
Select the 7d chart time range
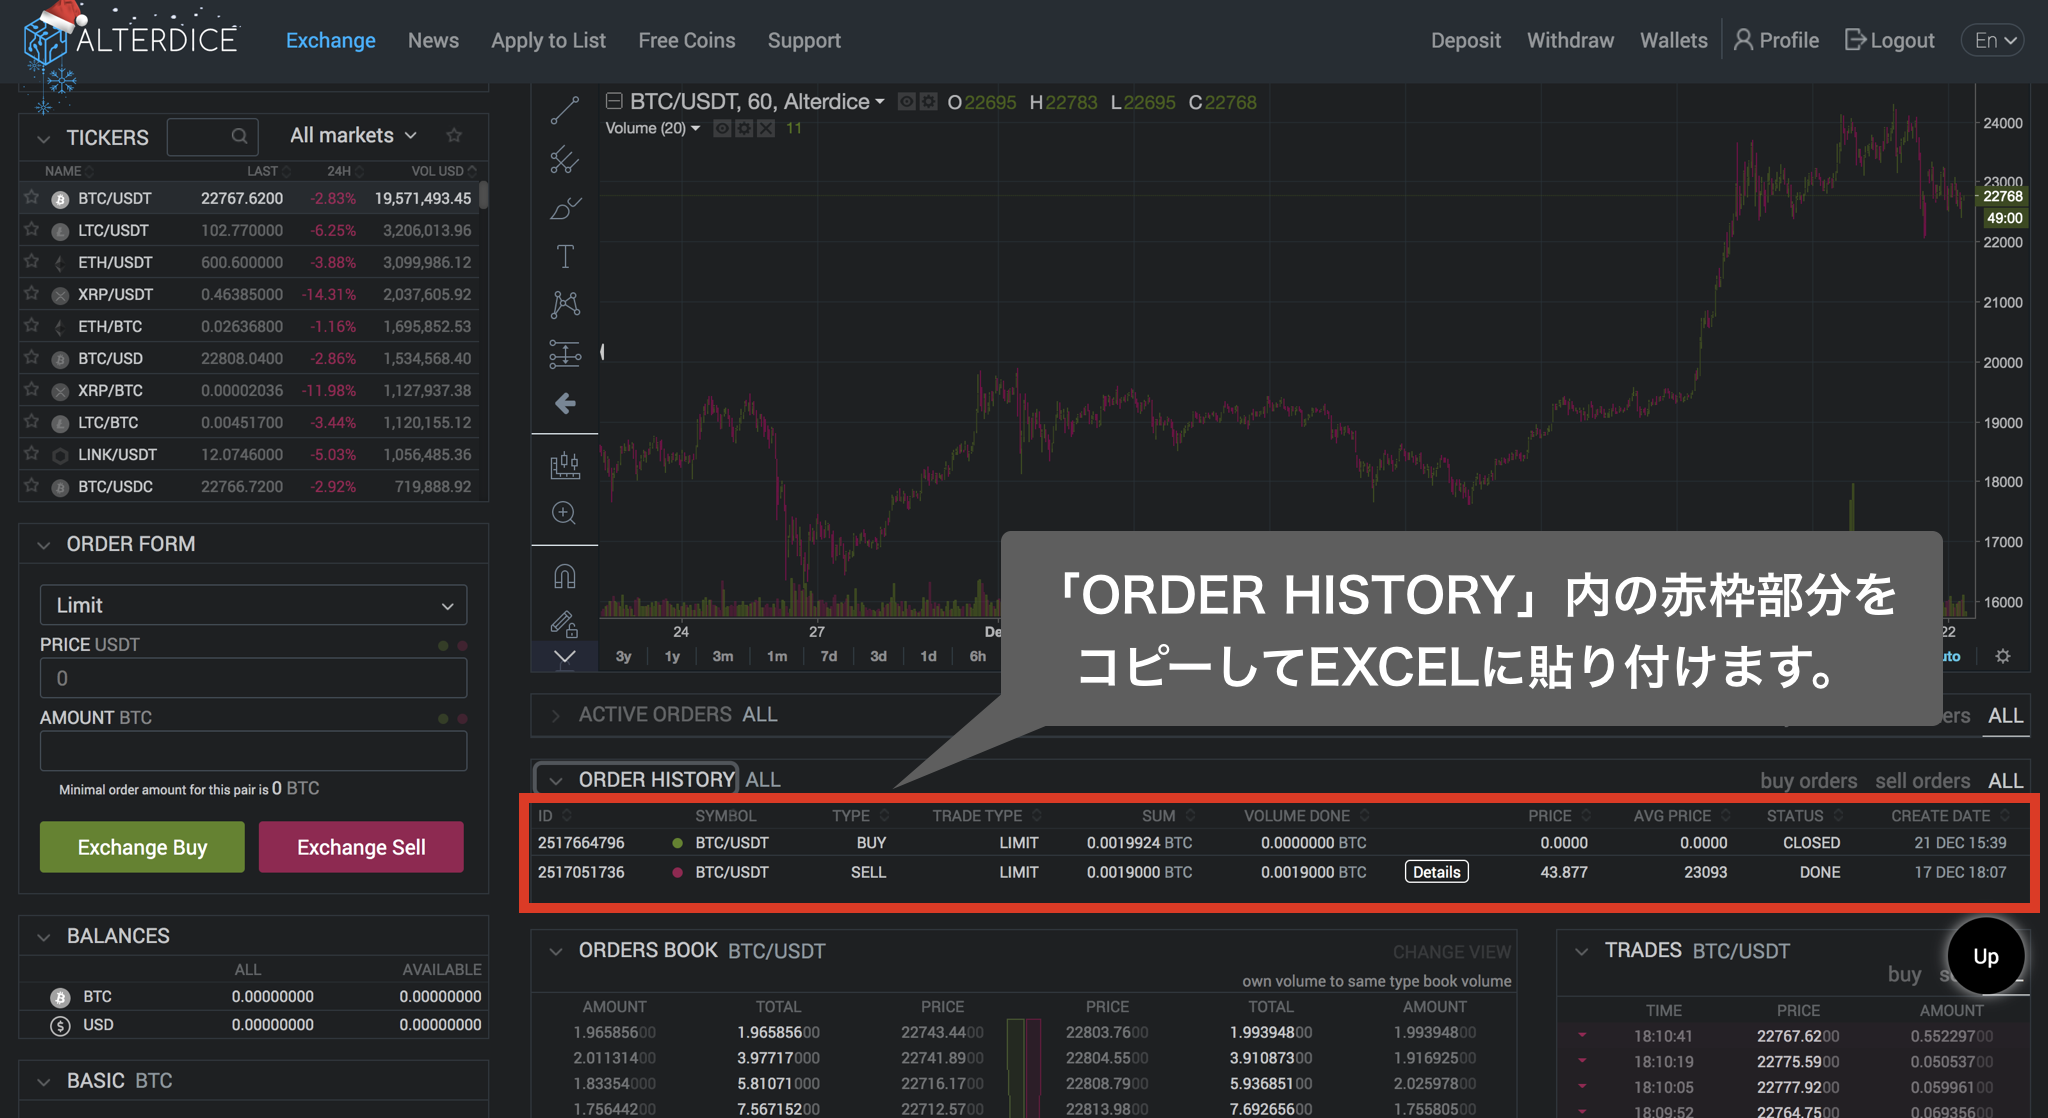829,656
